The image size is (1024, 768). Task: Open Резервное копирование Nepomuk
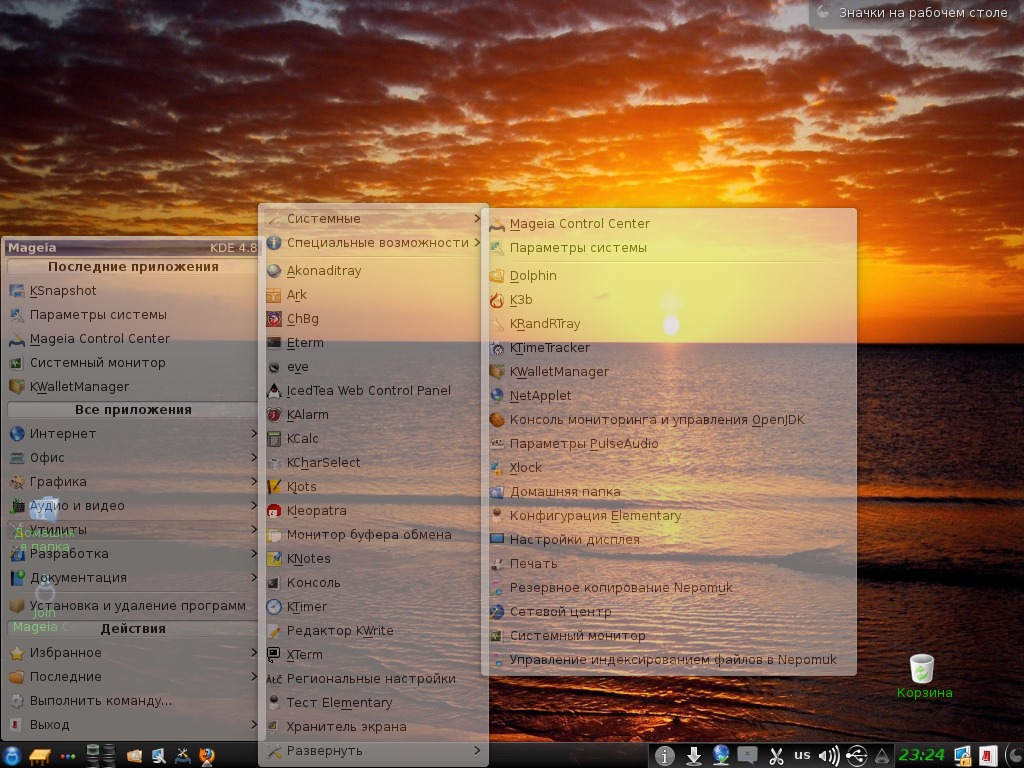[669, 588]
